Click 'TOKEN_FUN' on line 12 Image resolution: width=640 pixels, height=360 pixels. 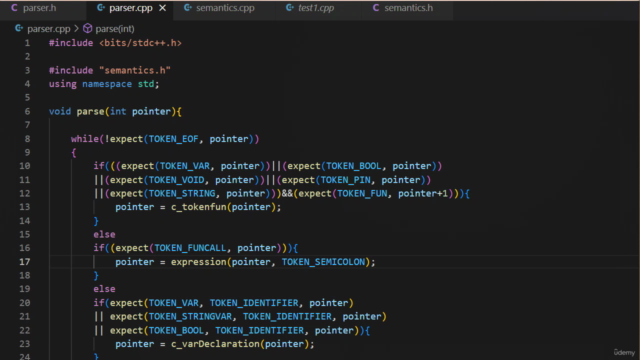pyautogui.click(x=362, y=193)
